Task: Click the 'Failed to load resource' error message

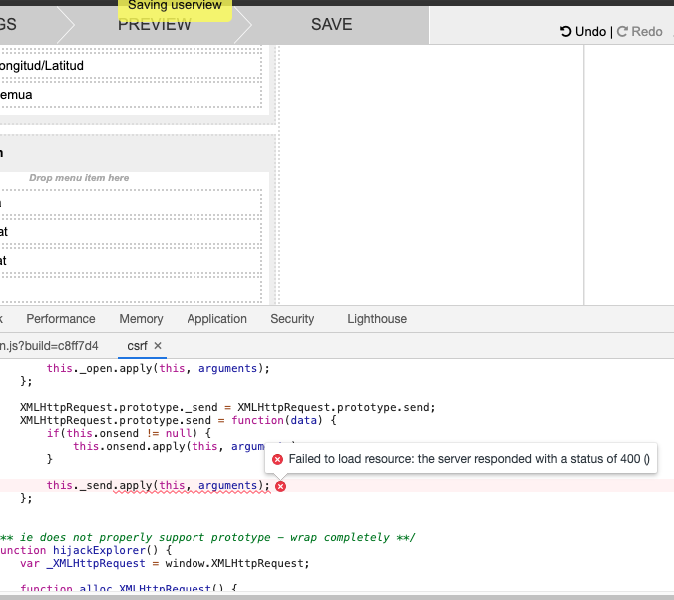Action: click(469, 459)
